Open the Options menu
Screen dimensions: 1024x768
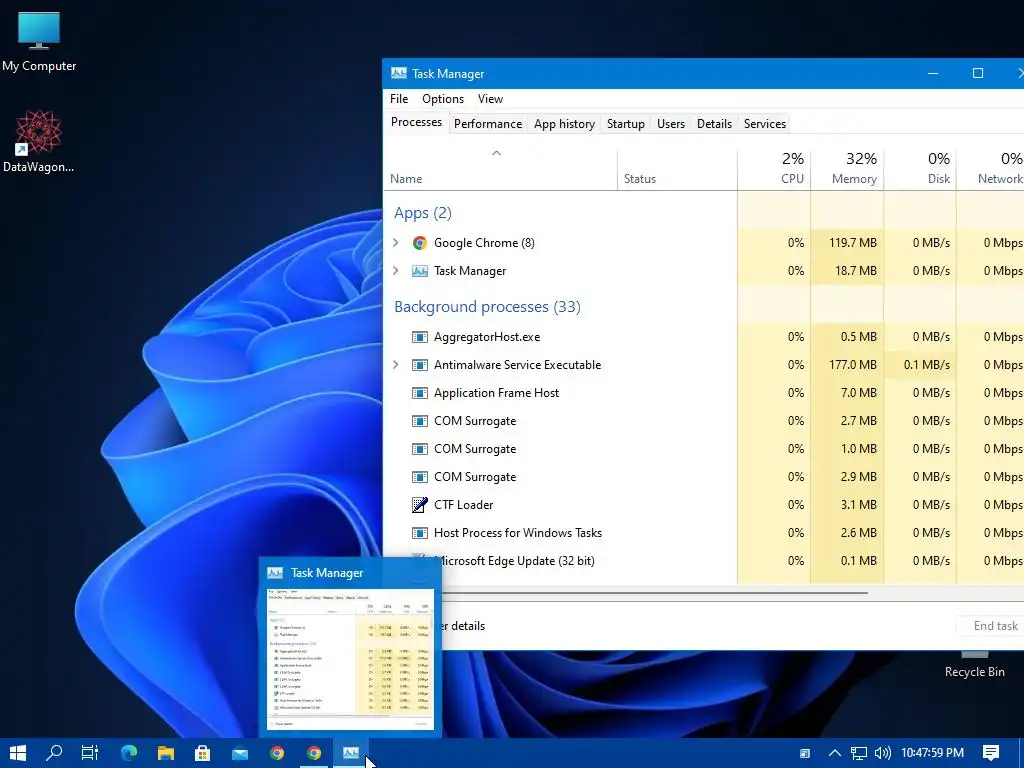click(443, 99)
